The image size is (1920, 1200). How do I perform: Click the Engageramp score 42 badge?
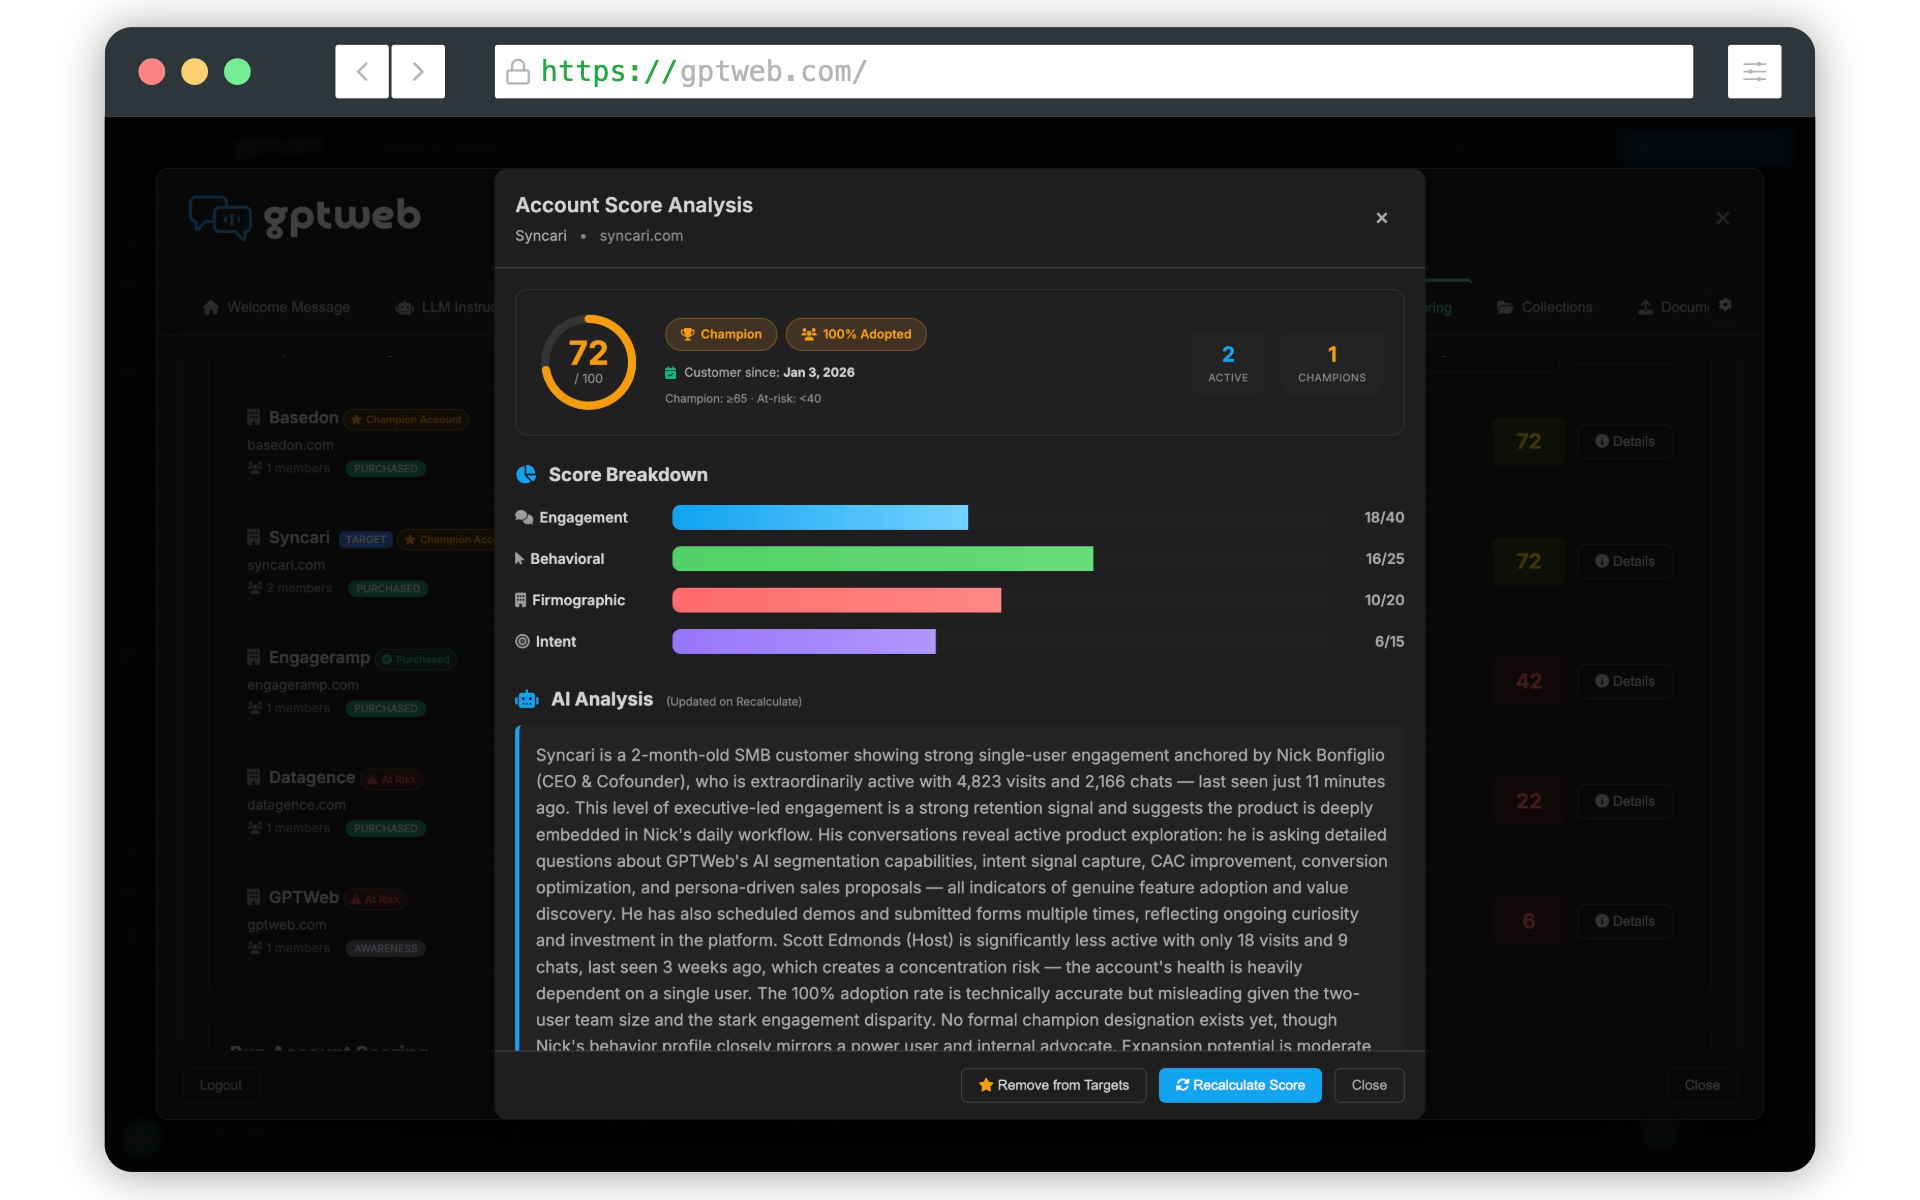[x=1528, y=681]
